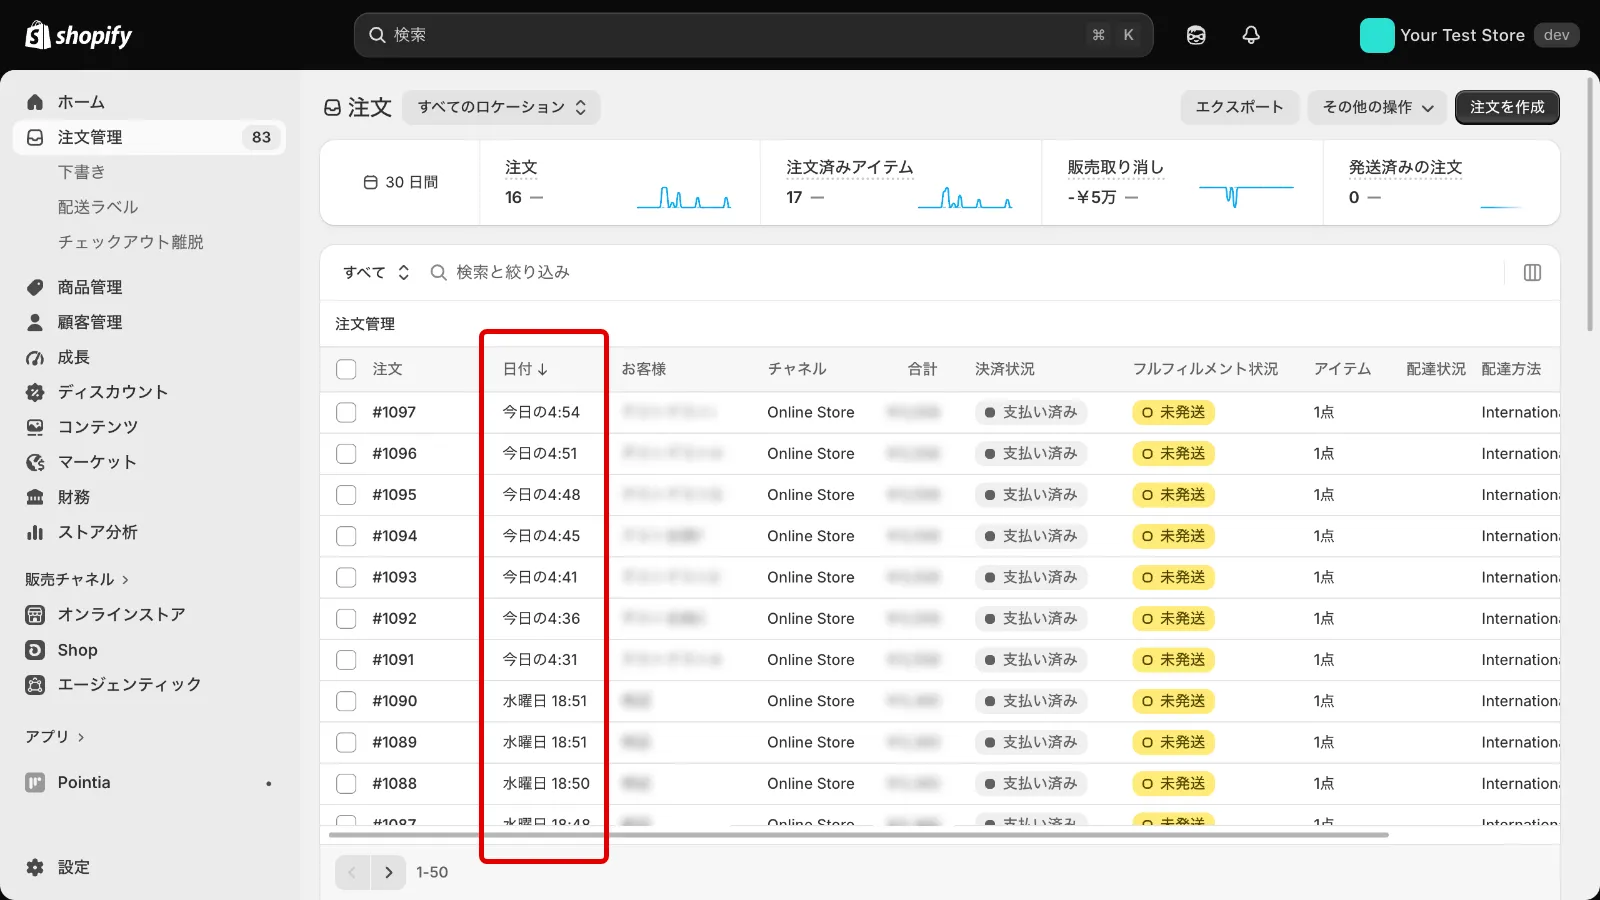Open the edit columns icon

click(x=1532, y=273)
